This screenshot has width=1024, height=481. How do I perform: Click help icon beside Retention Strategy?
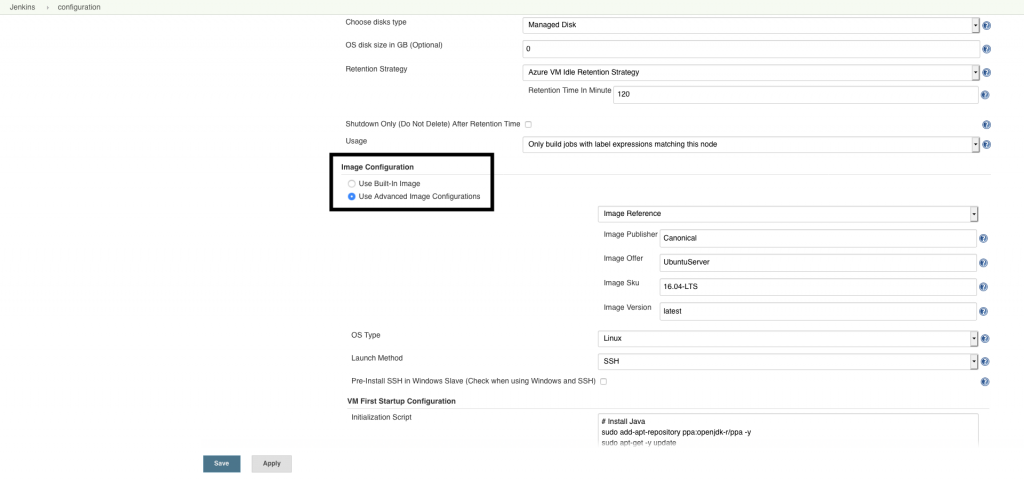click(x=986, y=73)
